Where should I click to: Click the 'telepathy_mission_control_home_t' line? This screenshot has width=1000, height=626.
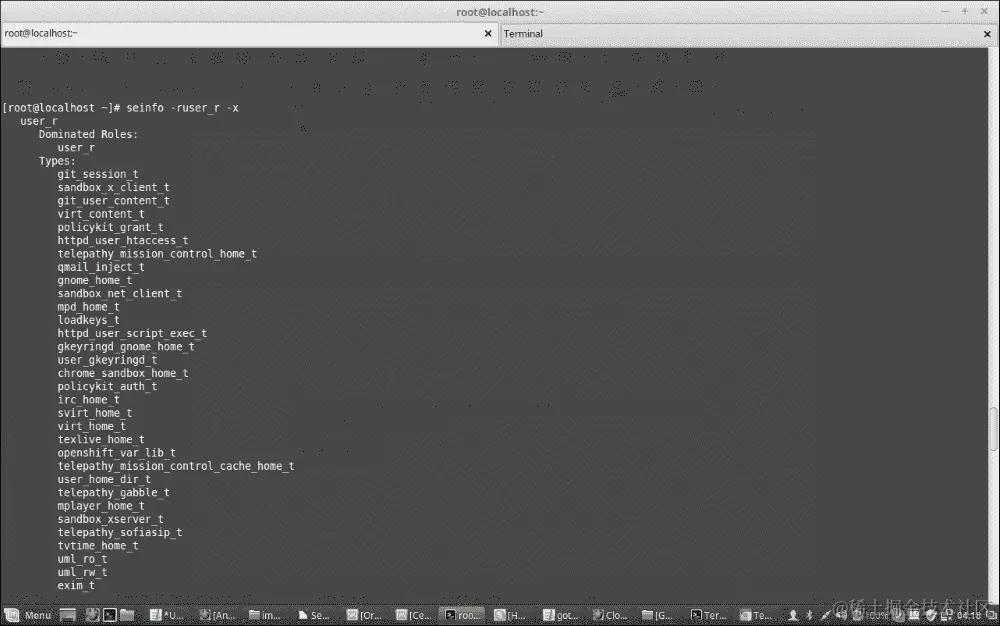157,254
